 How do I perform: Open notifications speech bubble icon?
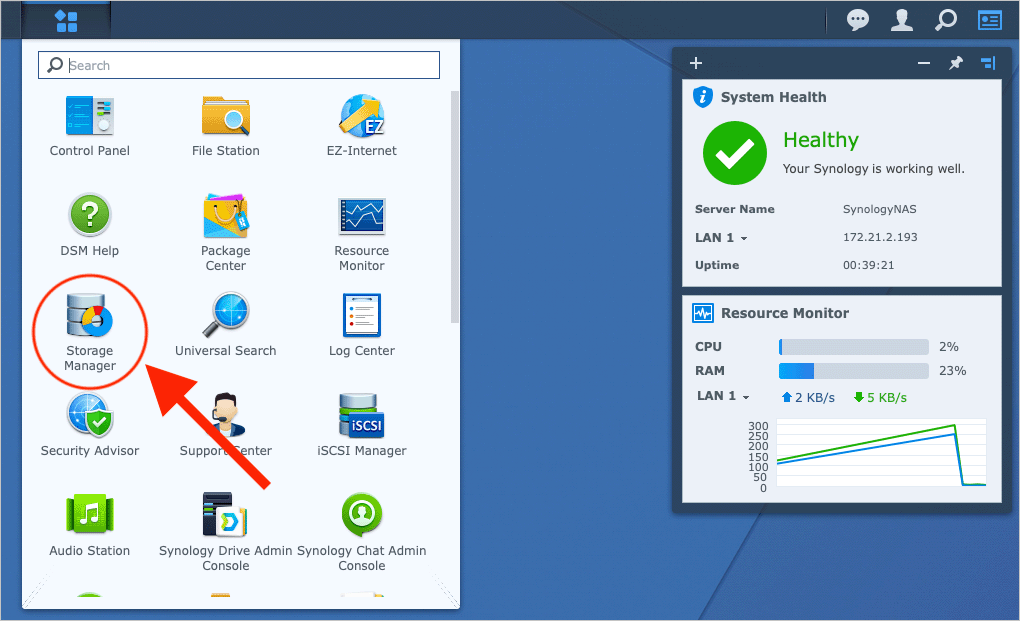(857, 20)
